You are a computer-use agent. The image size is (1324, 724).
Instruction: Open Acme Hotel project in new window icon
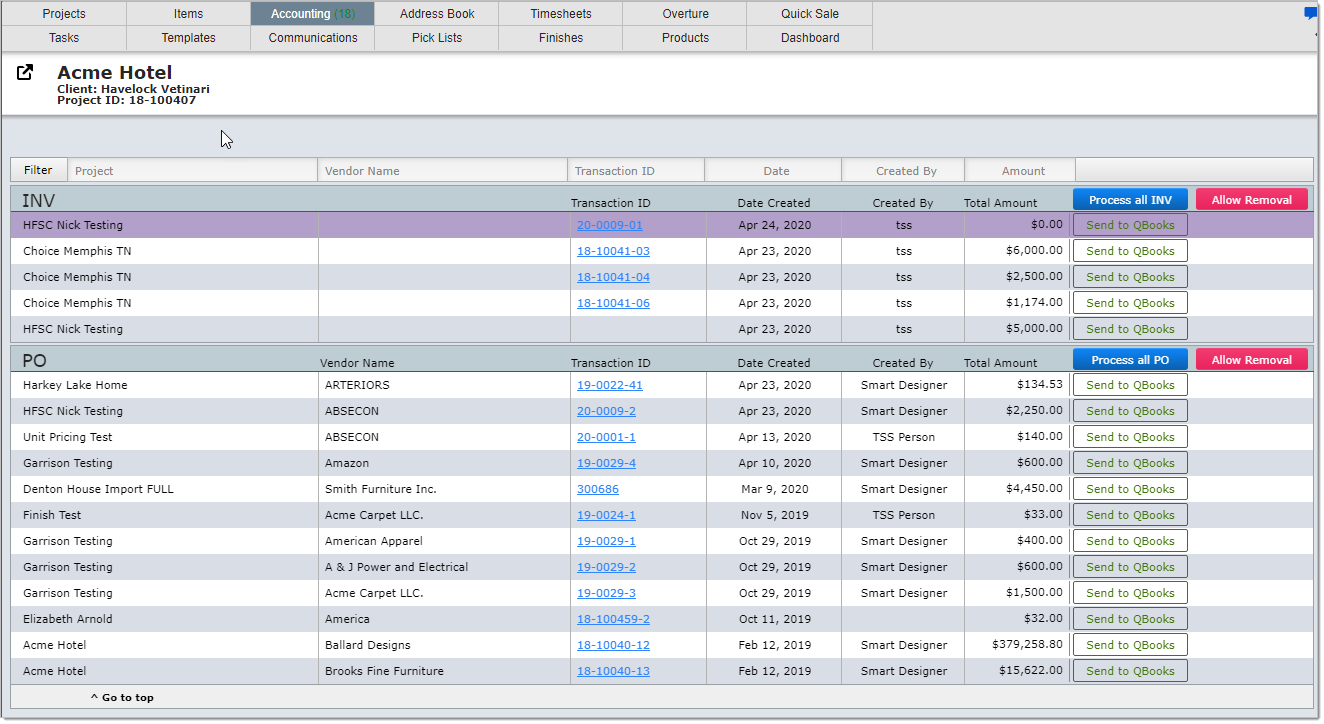[x=26, y=72]
